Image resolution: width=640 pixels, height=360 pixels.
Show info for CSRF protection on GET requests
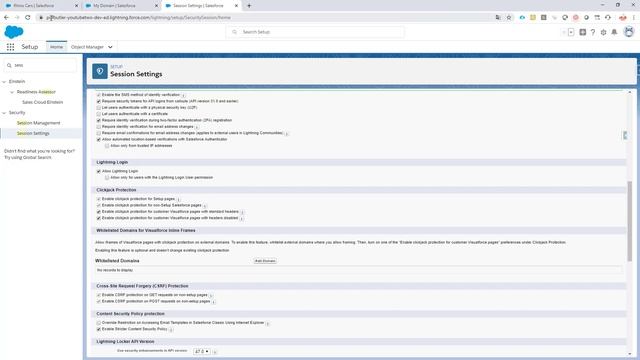(211, 295)
